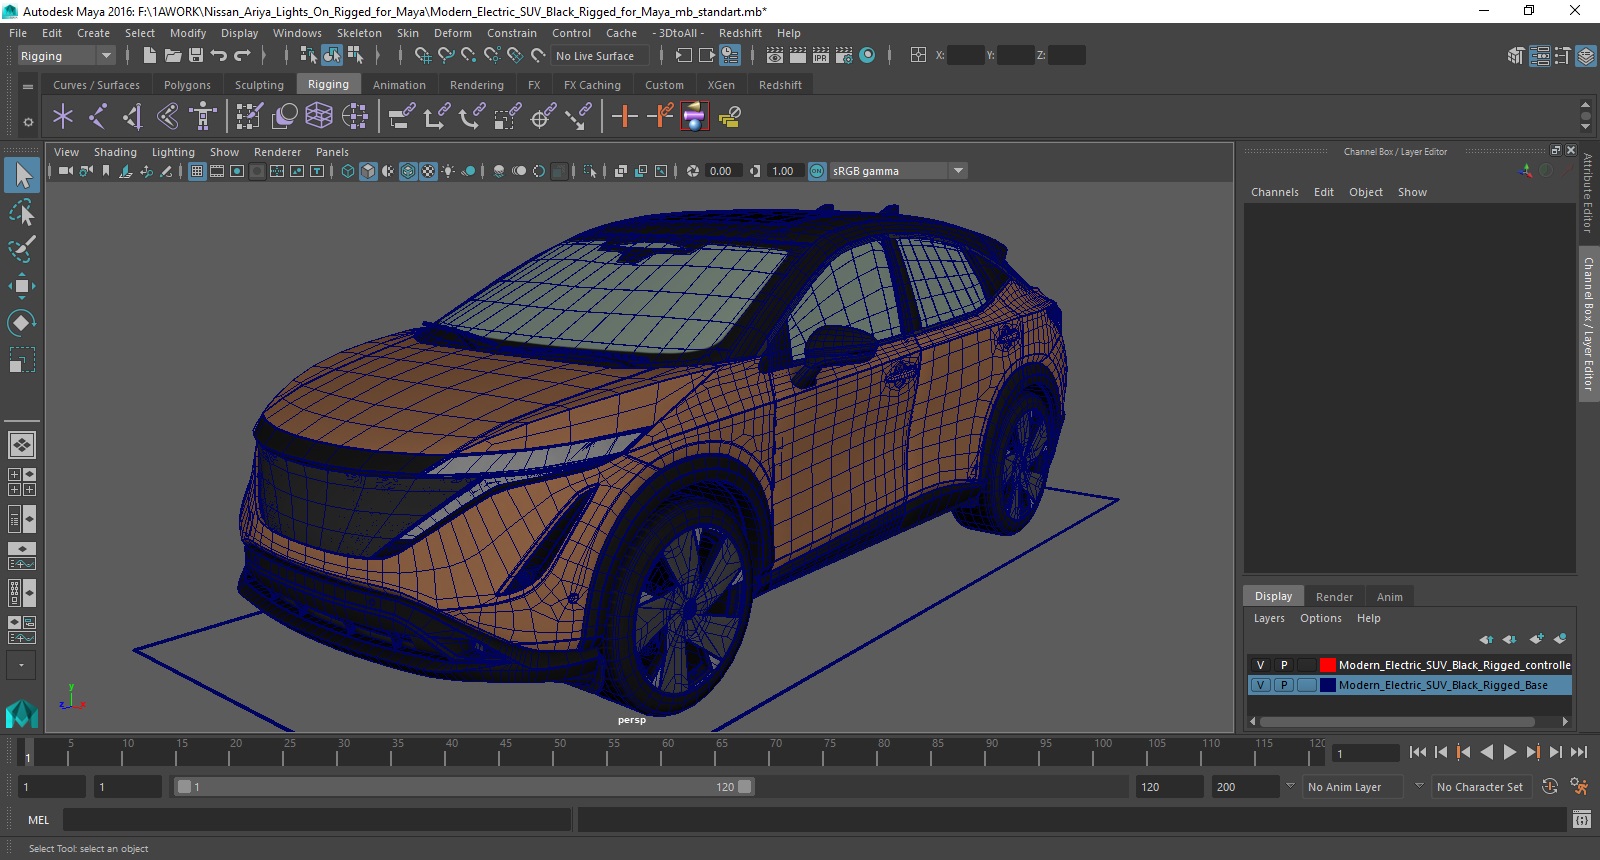Click the Save scene floppy icon
Viewport: 1600px width, 860px height.
pos(196,56)
